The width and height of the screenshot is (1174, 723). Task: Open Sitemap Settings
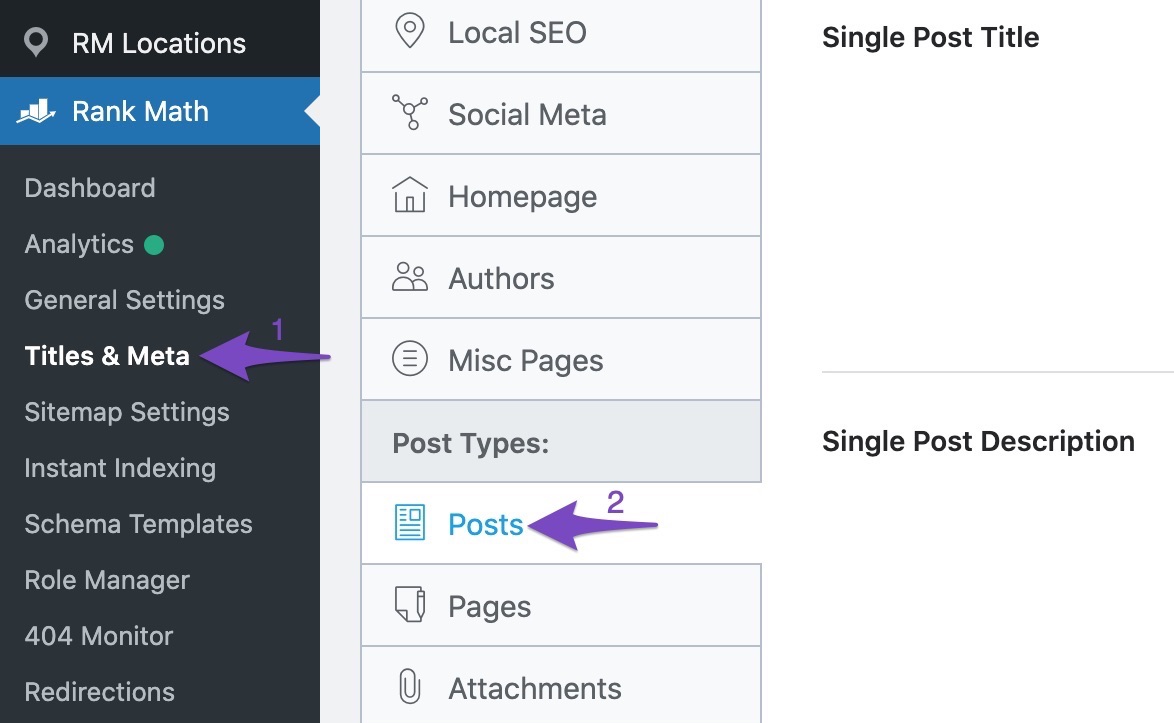point(127,412)
